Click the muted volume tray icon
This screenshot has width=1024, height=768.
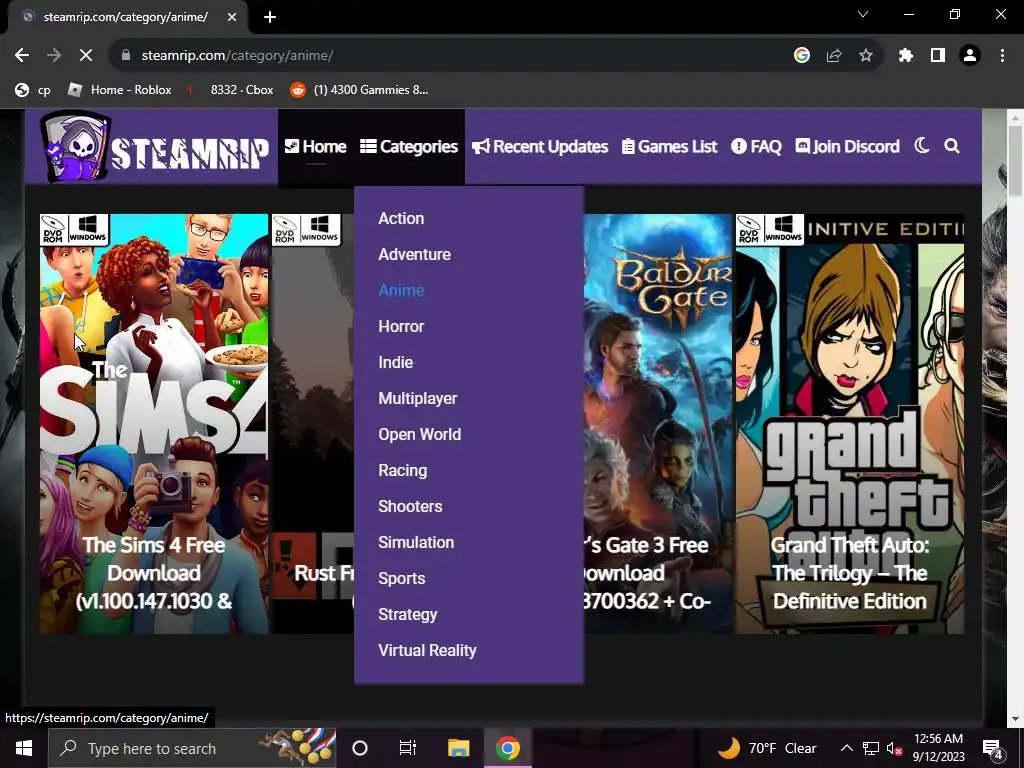click(895, 748)
